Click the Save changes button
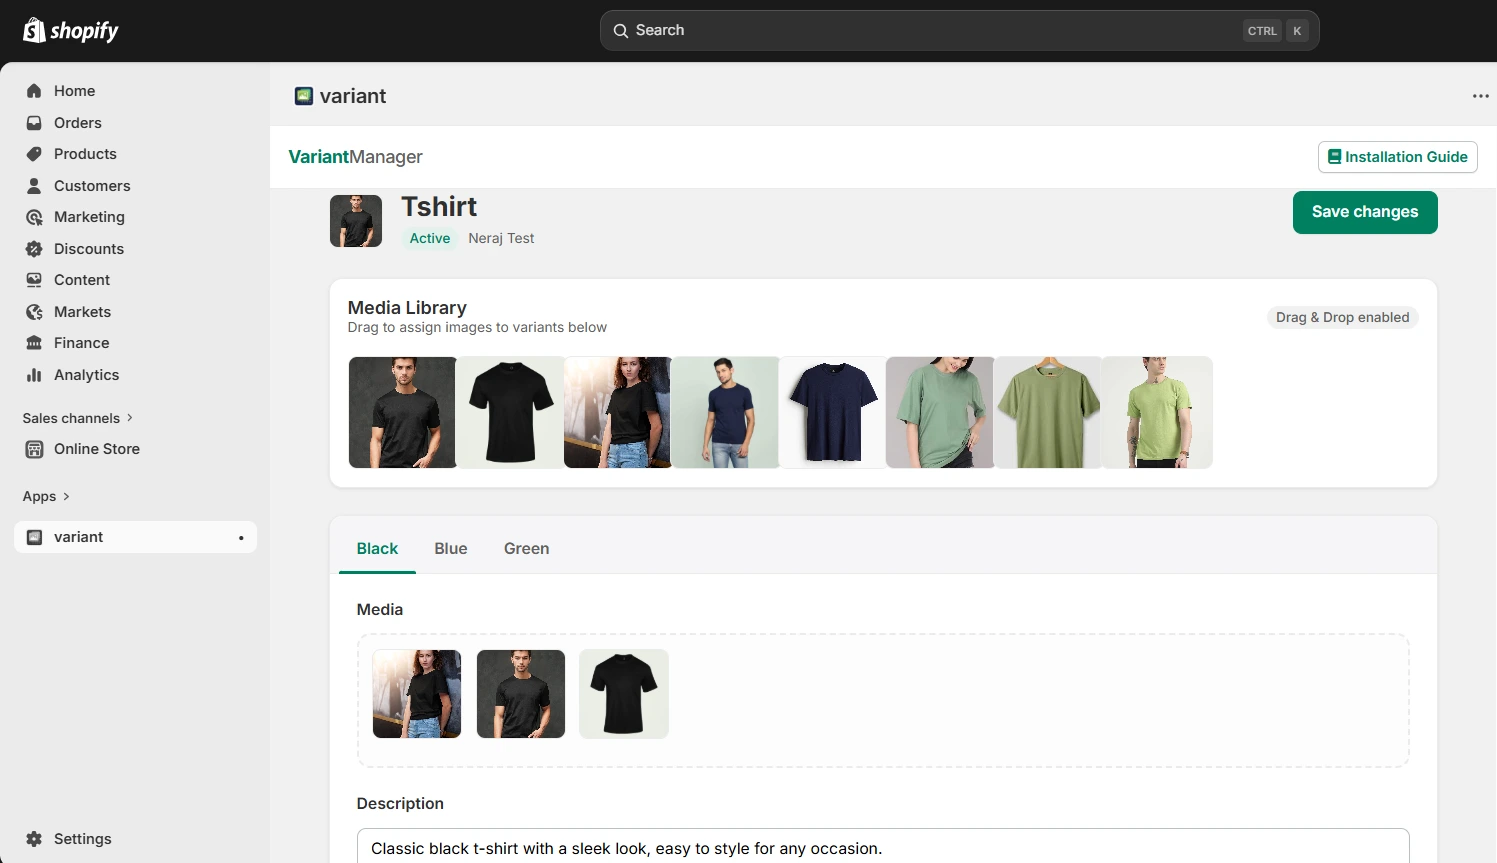 pyautogui.click(x=1364, y=212)
